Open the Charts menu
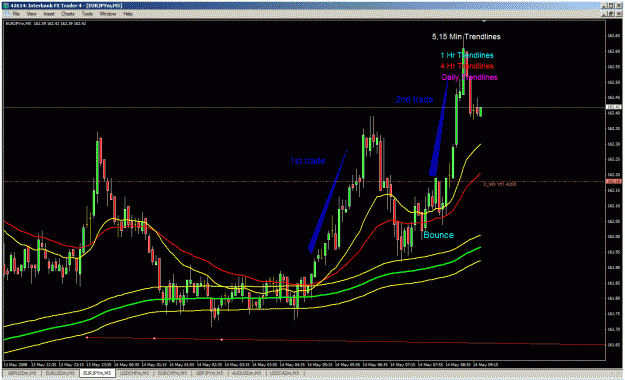The width and height of the screenshot is (625, 380). click(68, 14)
